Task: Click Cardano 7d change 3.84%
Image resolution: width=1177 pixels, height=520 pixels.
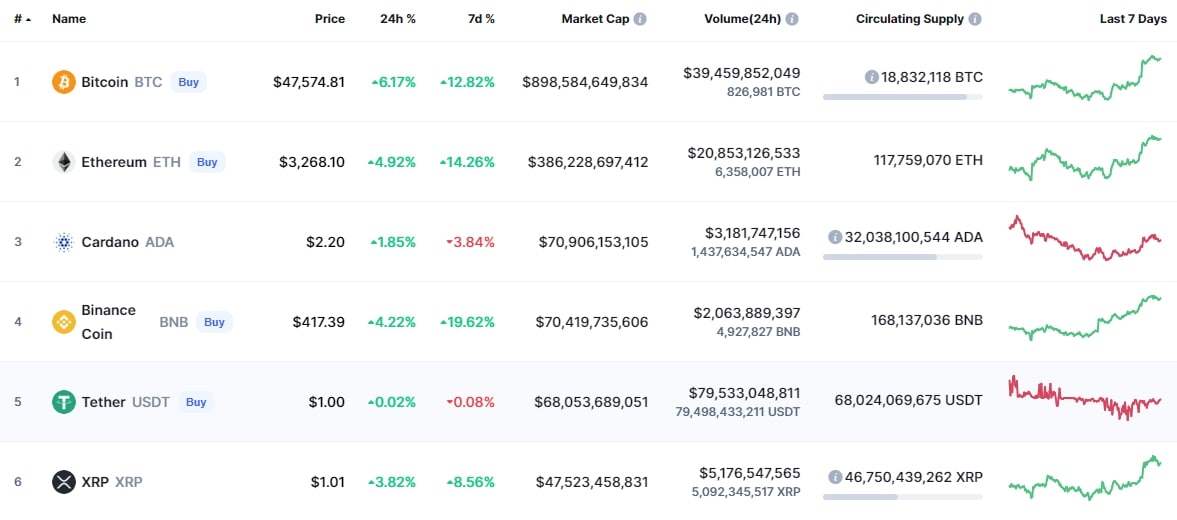Action: 471,242
